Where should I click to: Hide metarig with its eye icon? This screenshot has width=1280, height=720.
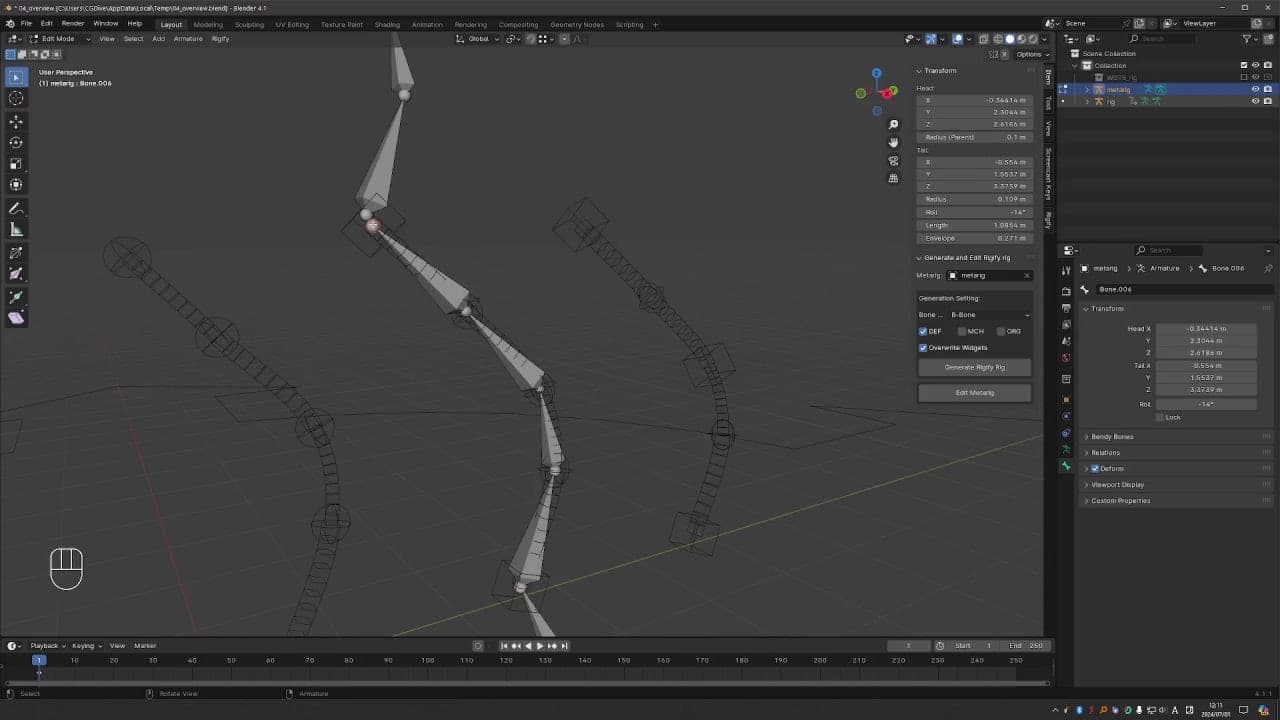click(1255, 89)
